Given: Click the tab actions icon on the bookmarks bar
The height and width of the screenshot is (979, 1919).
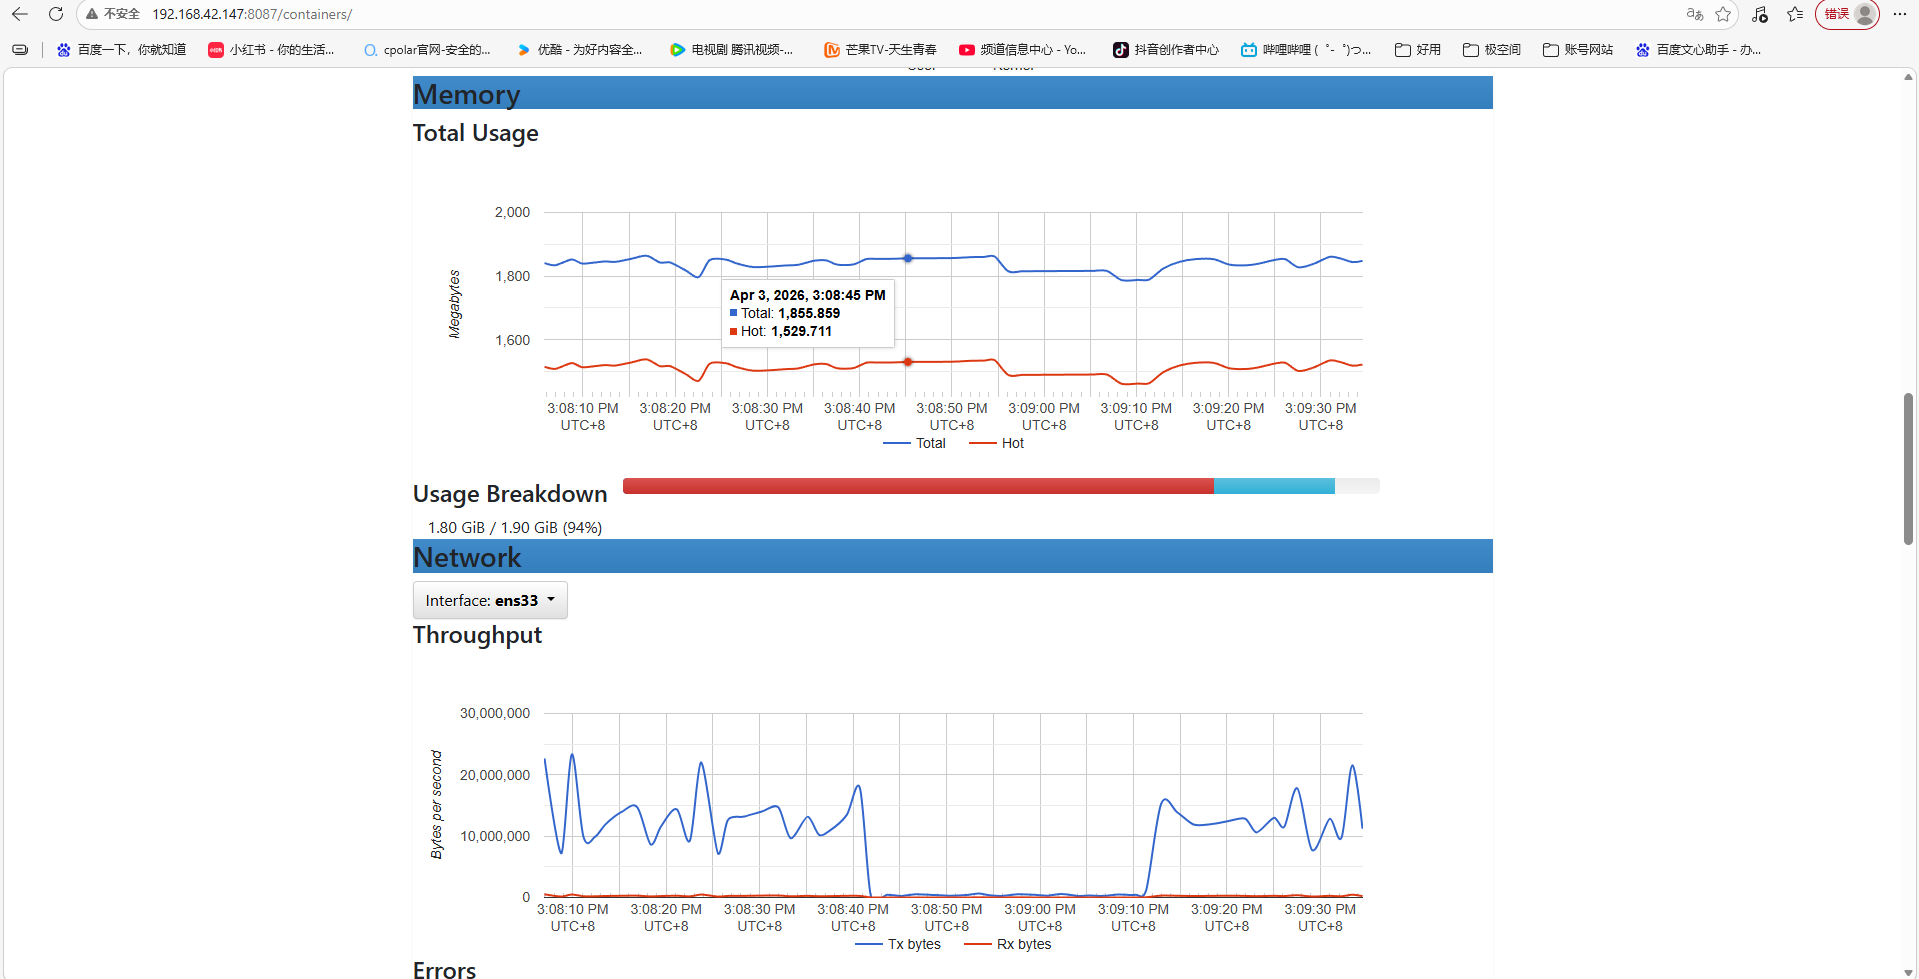Looking at the screenshot, I should 20,50.
